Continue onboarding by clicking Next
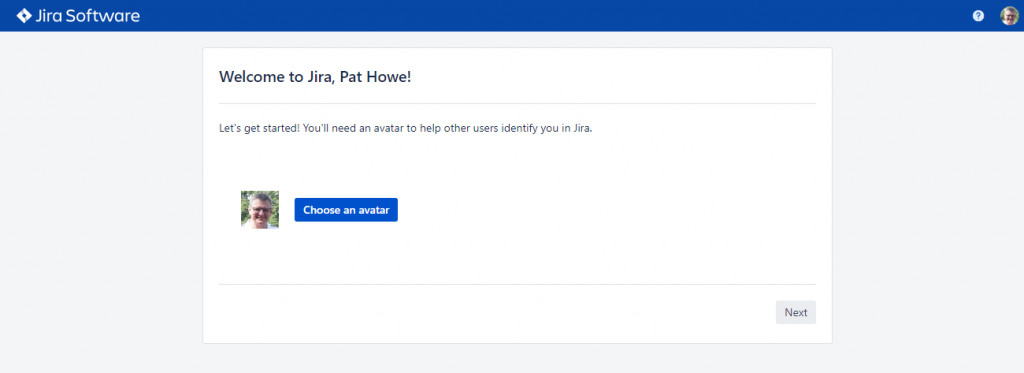 pyautogui.click(x=795, y=312)
